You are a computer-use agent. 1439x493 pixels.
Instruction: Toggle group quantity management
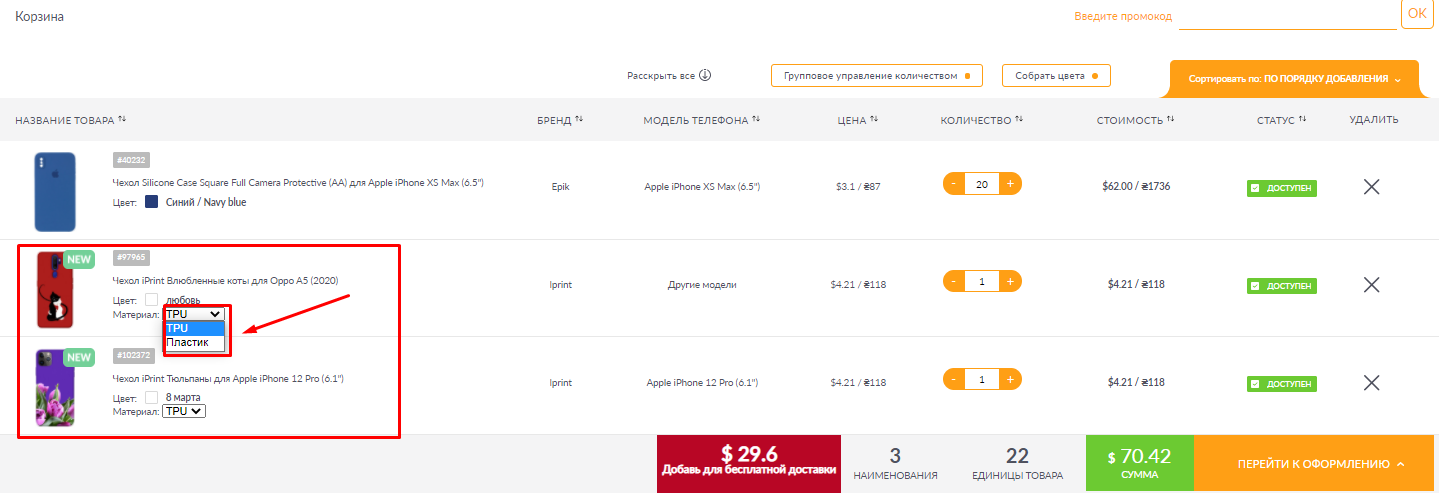point(876,76)
